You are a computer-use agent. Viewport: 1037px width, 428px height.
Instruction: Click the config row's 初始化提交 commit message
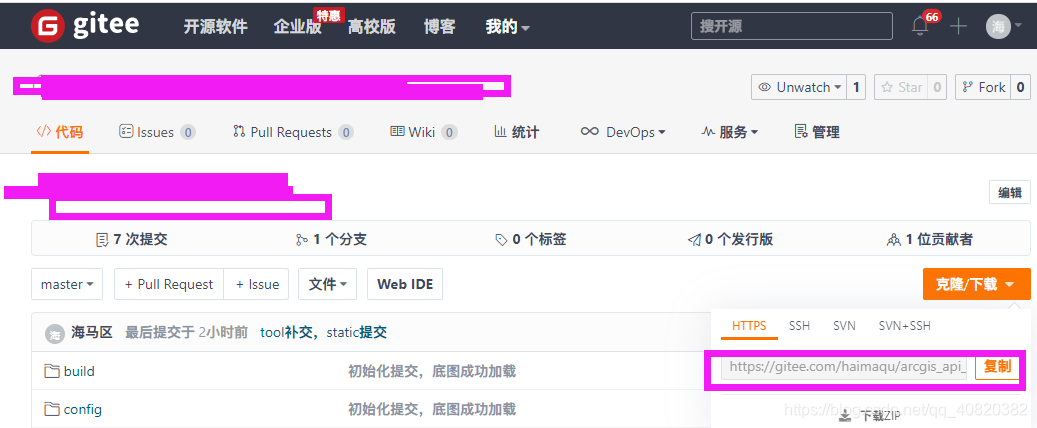click(x=432, y=409)
